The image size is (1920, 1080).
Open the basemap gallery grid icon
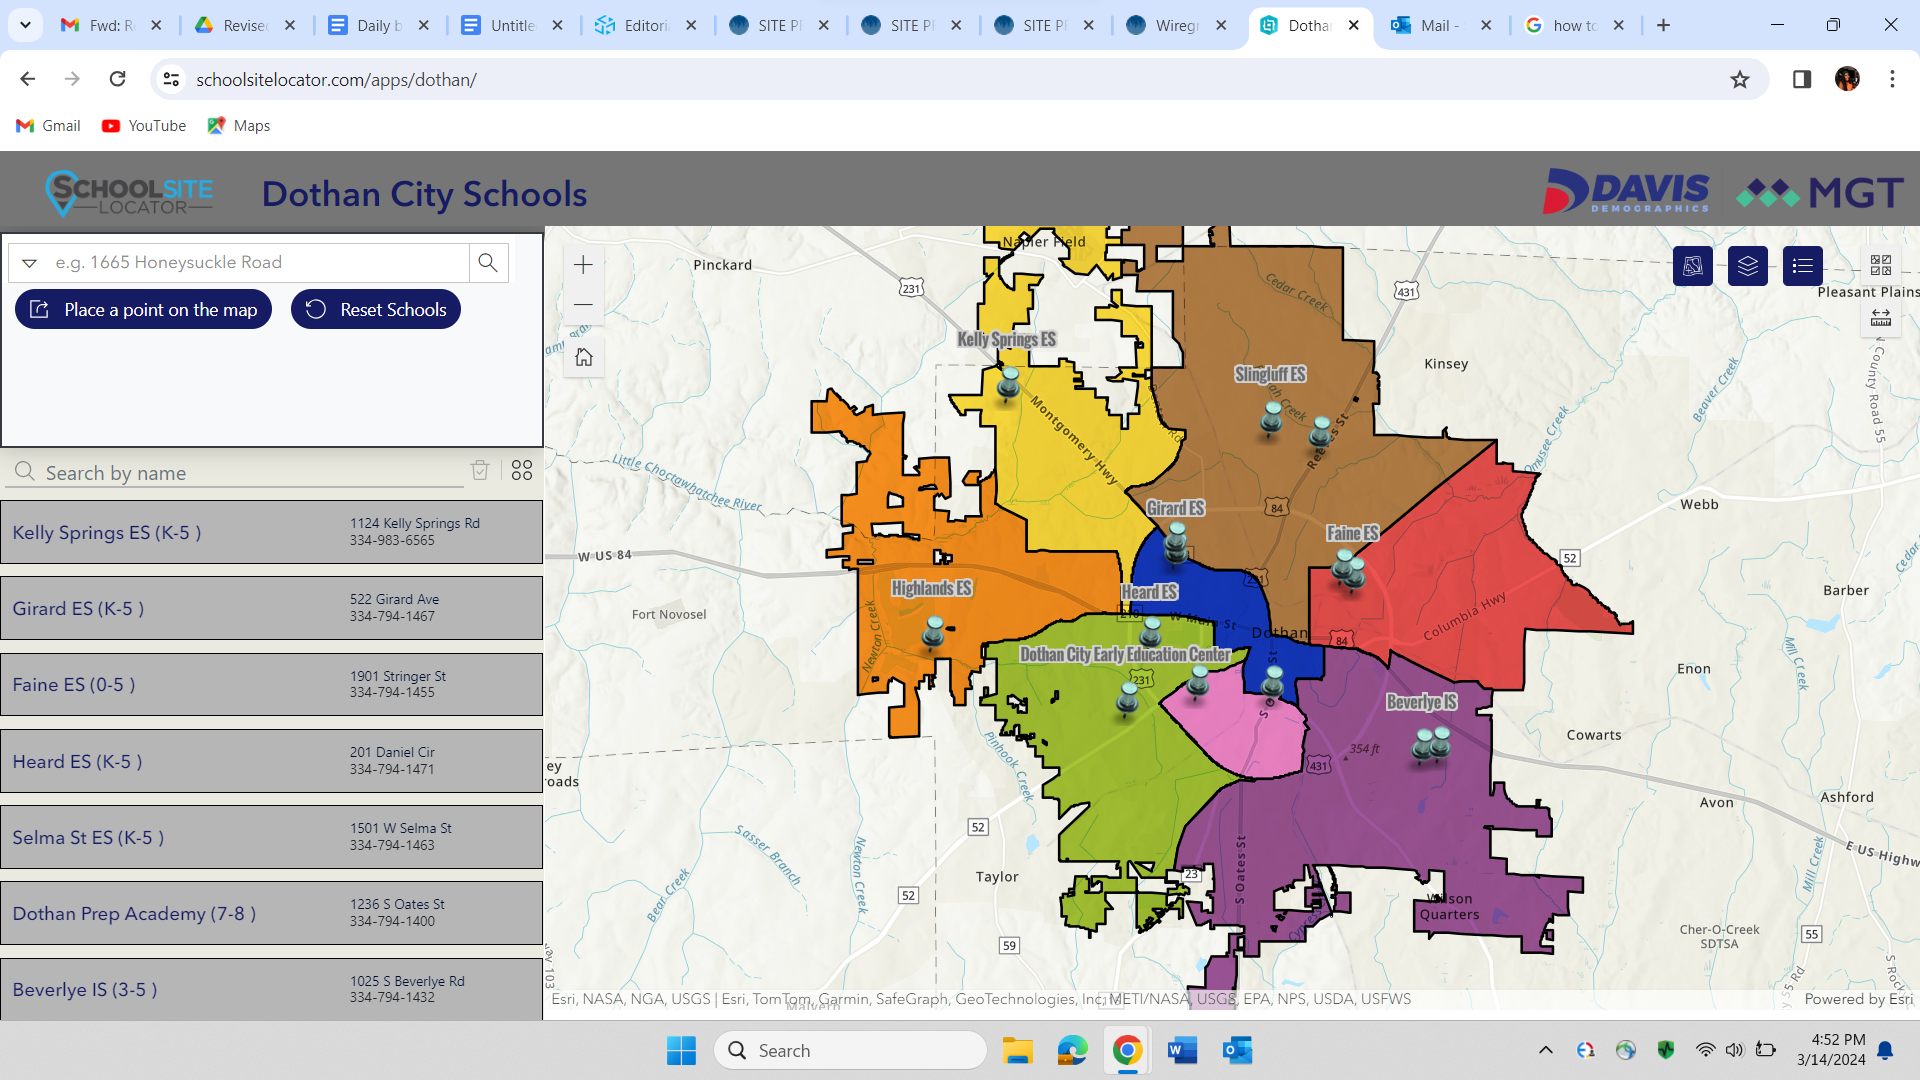coord(1880,264)
